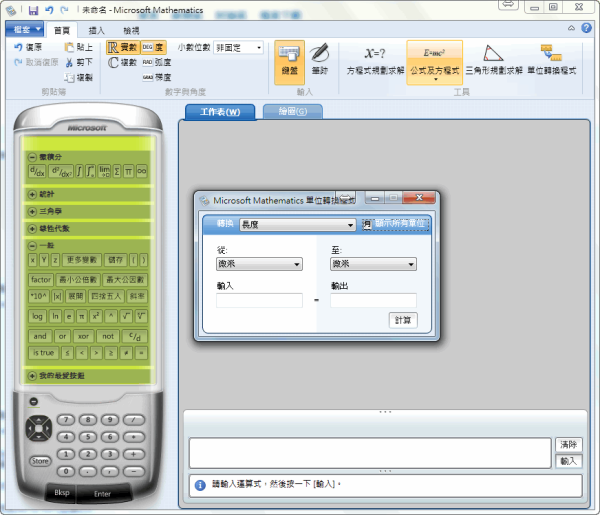
Task: Click the Save icon in title bar
Action: [33, 10]
